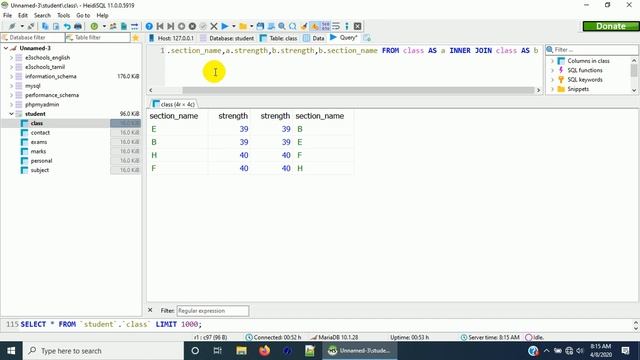Open the Tools menu
The width and height of the screenshot is (640, 360).
(63, 15)
